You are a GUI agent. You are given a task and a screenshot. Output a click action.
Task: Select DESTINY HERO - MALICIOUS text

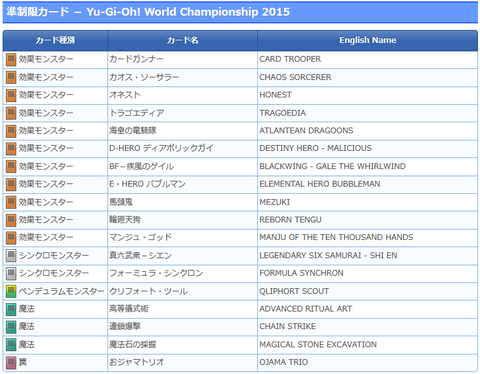tap(315, 148)
